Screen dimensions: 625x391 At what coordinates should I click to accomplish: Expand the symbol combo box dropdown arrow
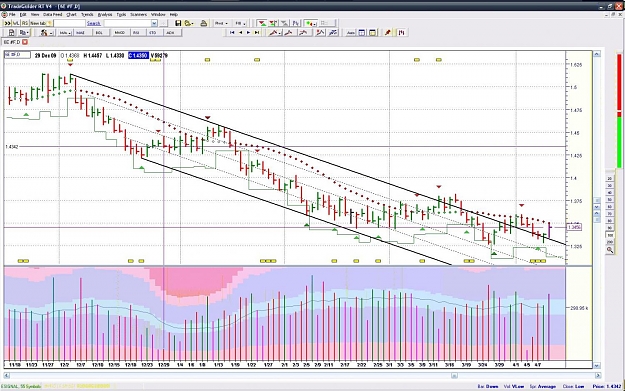[x=154, y=23]
